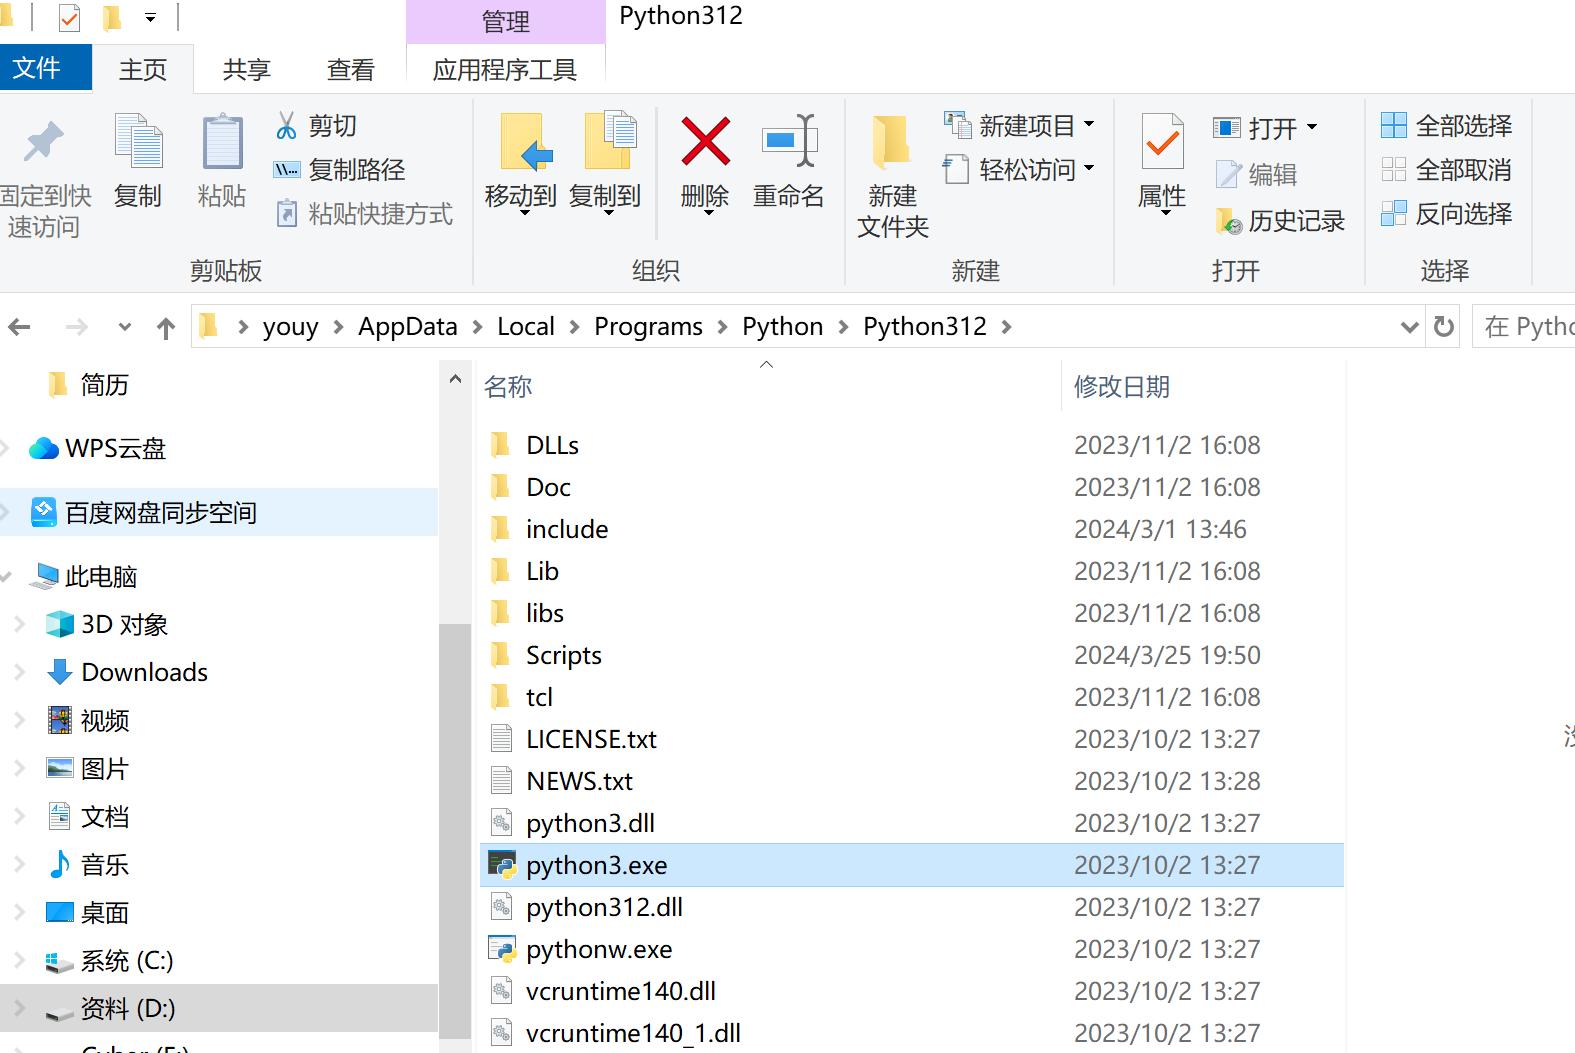Viewport: 1575px width, 1053px height.
Task: Select the pythonw.exe file
Action: point(912,949)
